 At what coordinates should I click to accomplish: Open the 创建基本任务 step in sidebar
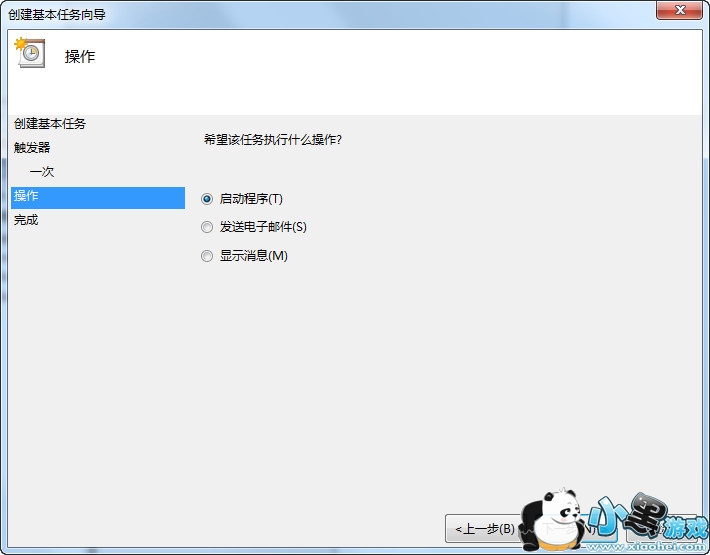(50, 124)
